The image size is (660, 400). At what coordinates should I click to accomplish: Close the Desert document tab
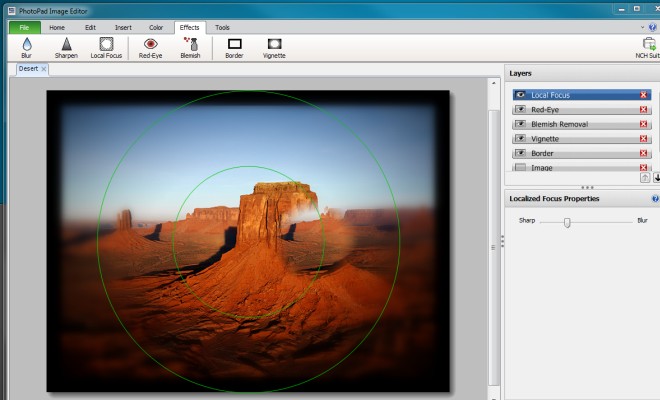point(43,69)
